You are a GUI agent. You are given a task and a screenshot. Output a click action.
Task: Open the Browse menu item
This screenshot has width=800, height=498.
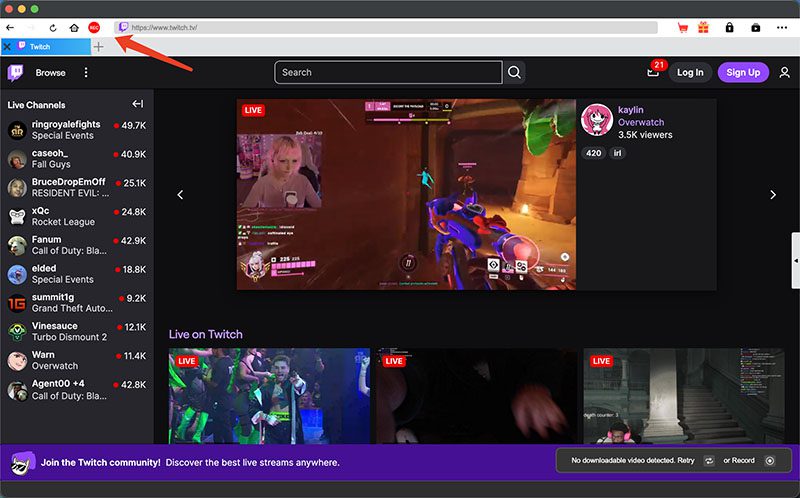pos(50,73)
